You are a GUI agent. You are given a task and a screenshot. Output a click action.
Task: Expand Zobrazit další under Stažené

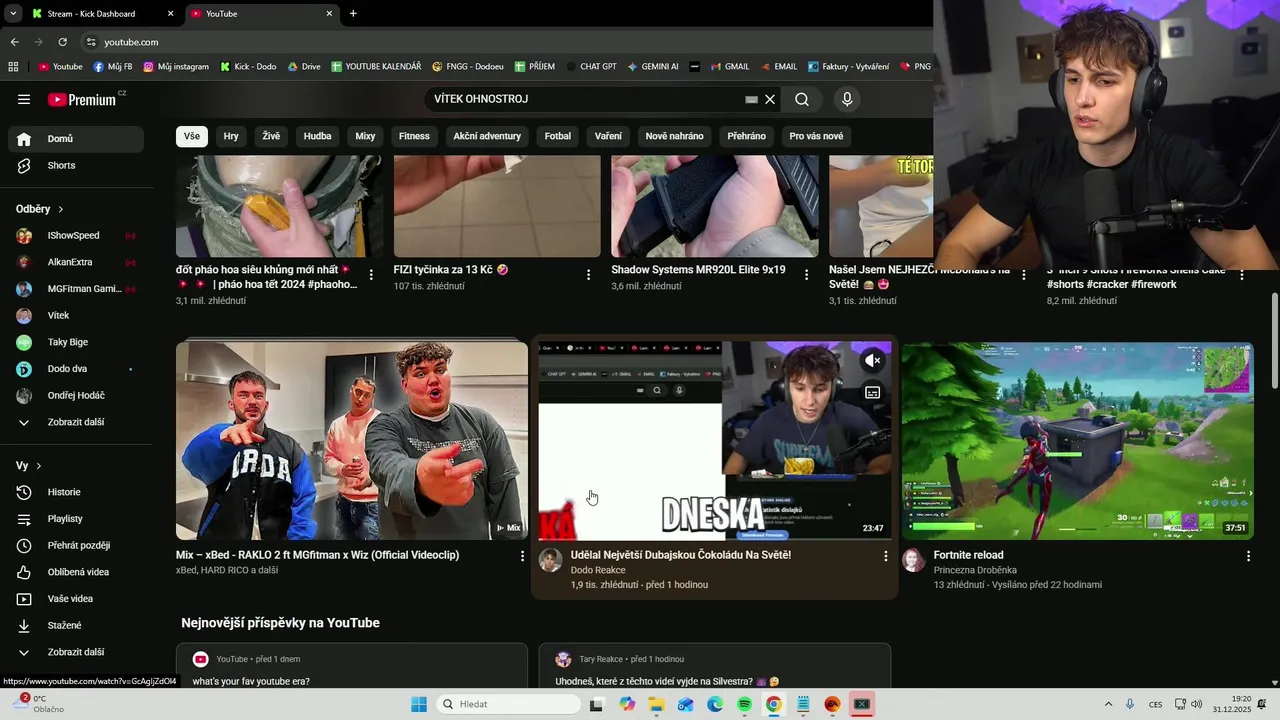76,652
